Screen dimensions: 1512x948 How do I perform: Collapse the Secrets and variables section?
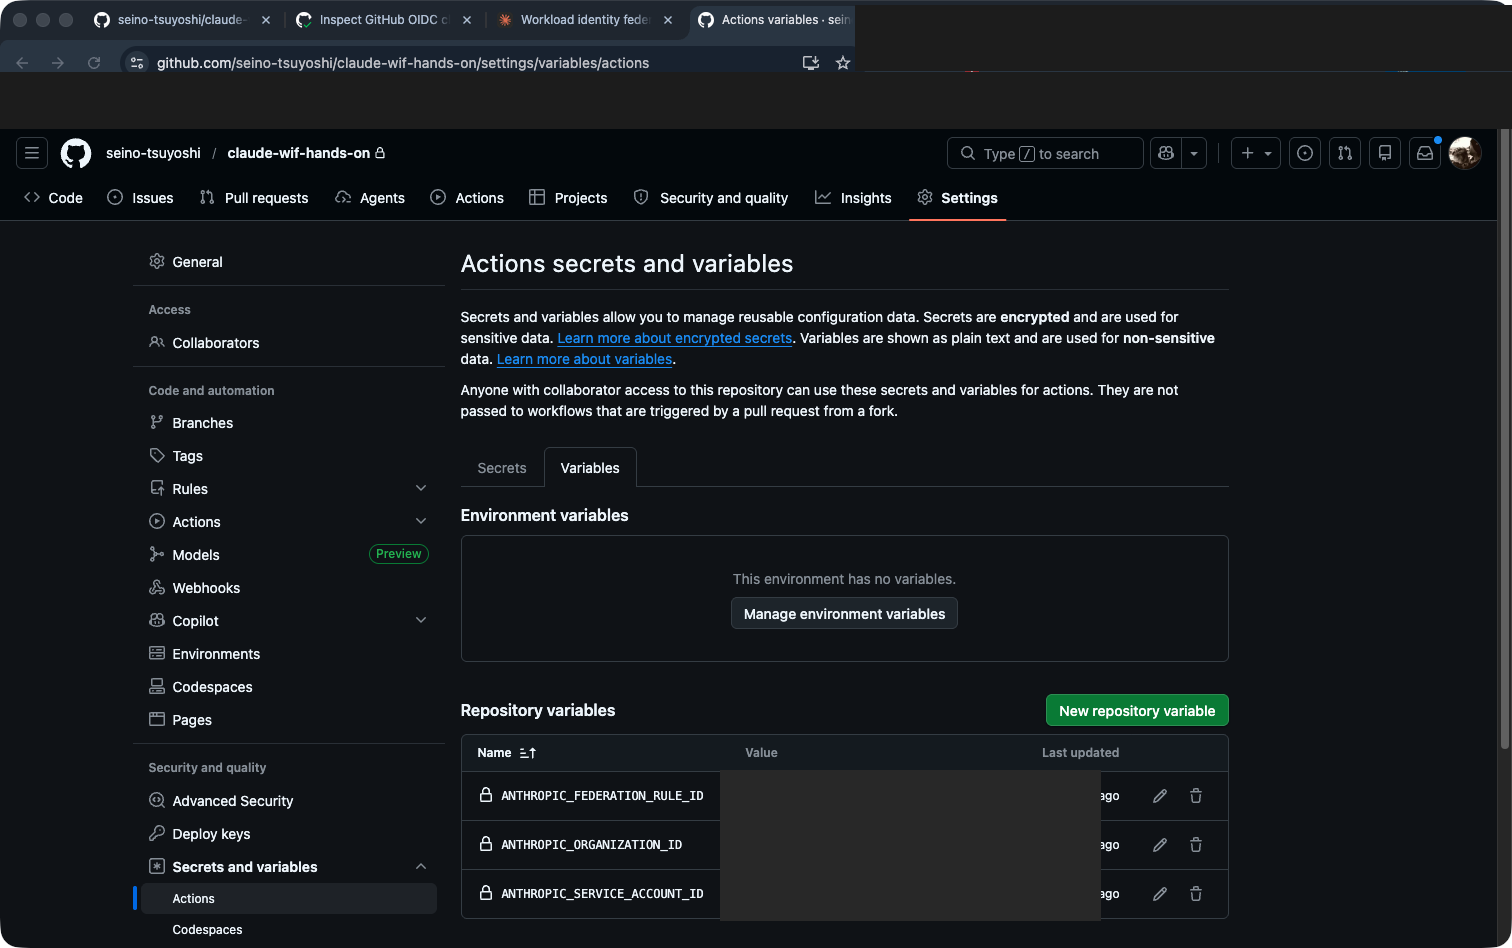289,867
